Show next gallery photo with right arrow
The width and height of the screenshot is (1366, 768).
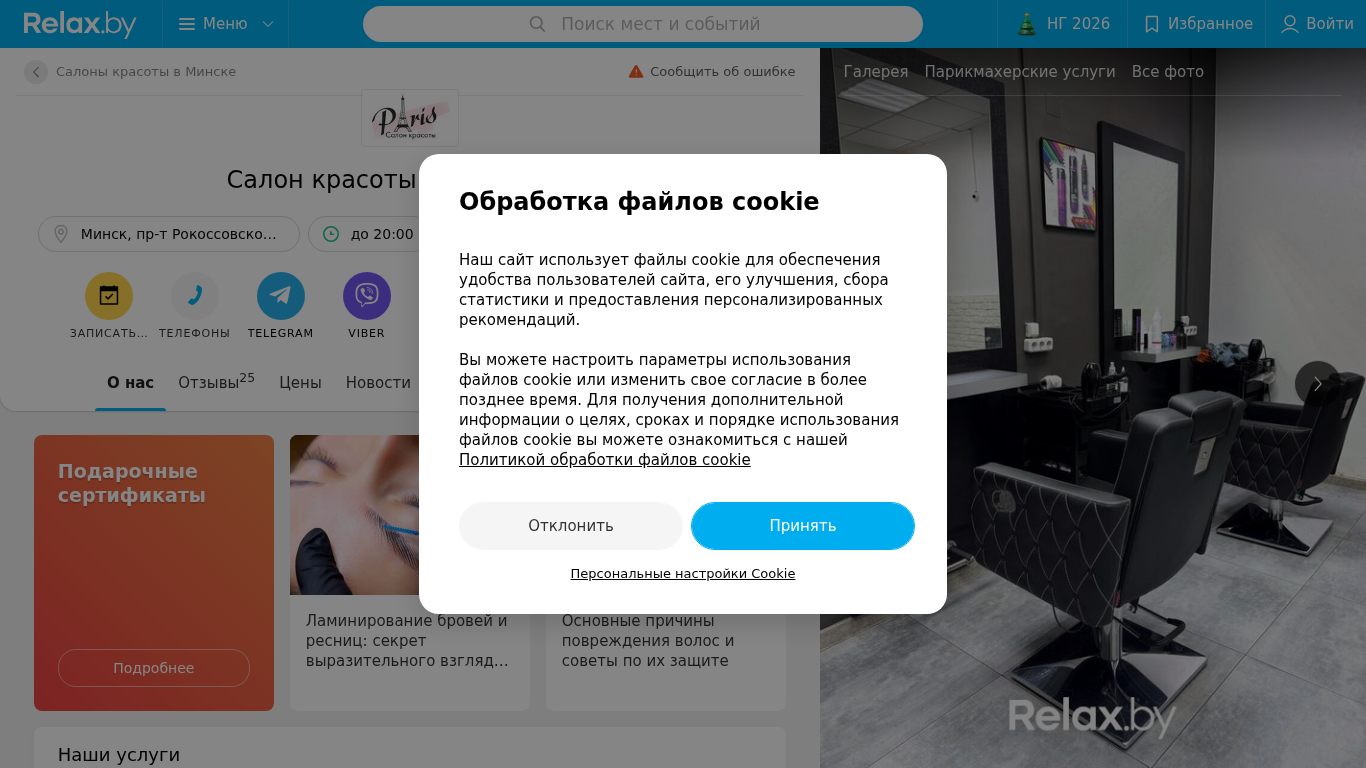point(1317,384)
